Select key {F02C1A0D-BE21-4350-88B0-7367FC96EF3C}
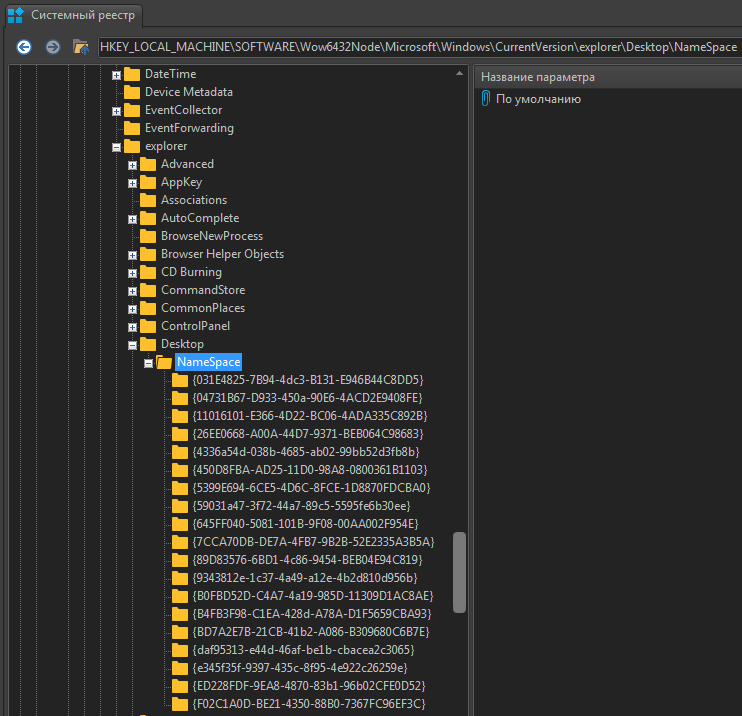Viewport: 742px width, 716px height. (309, 703)
